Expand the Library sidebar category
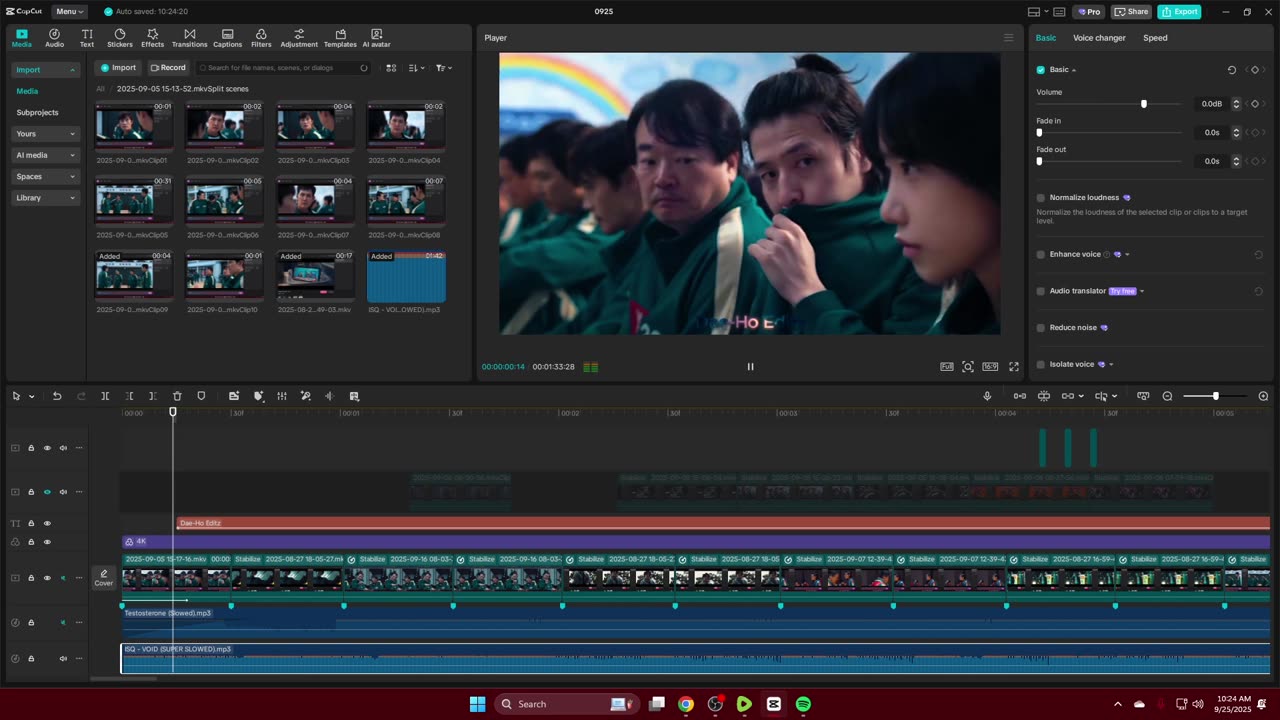1280x720 pixels. (46, 198)
